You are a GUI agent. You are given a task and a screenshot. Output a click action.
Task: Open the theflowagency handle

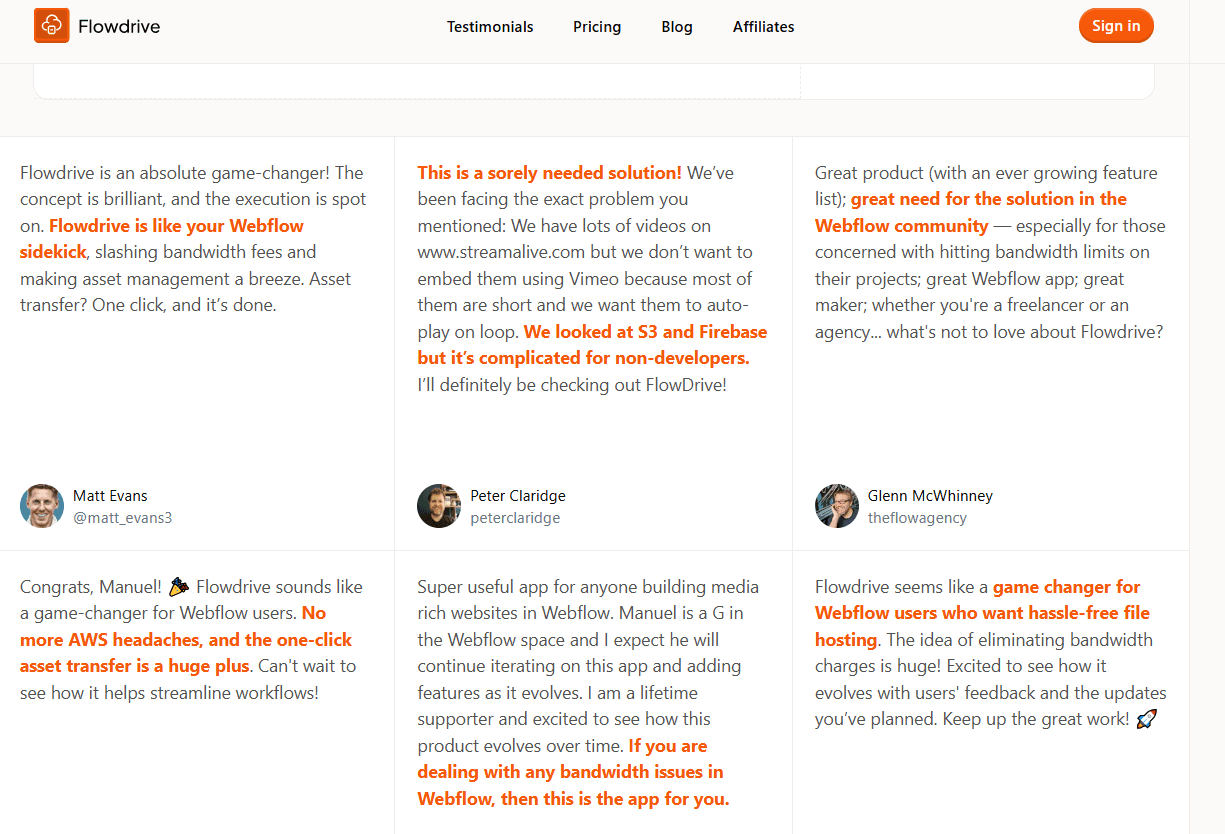tap(917, 518)
